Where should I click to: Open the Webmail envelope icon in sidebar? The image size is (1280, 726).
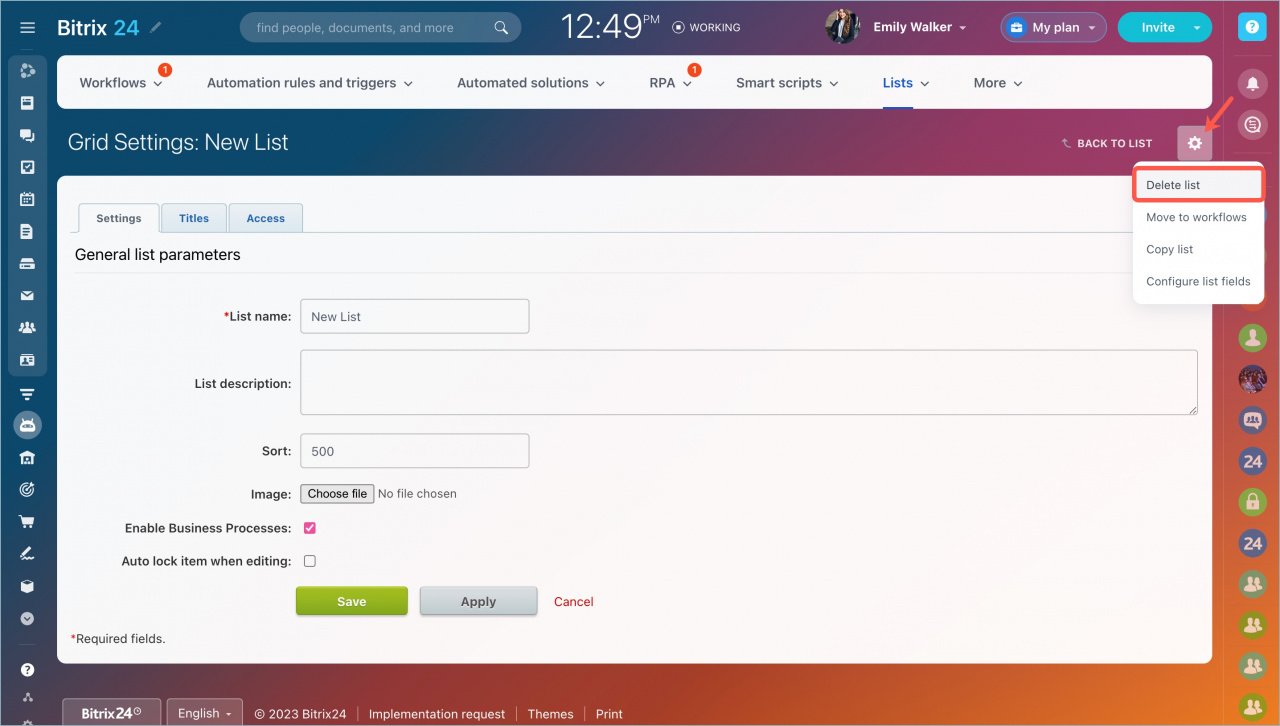click(28, 296)
